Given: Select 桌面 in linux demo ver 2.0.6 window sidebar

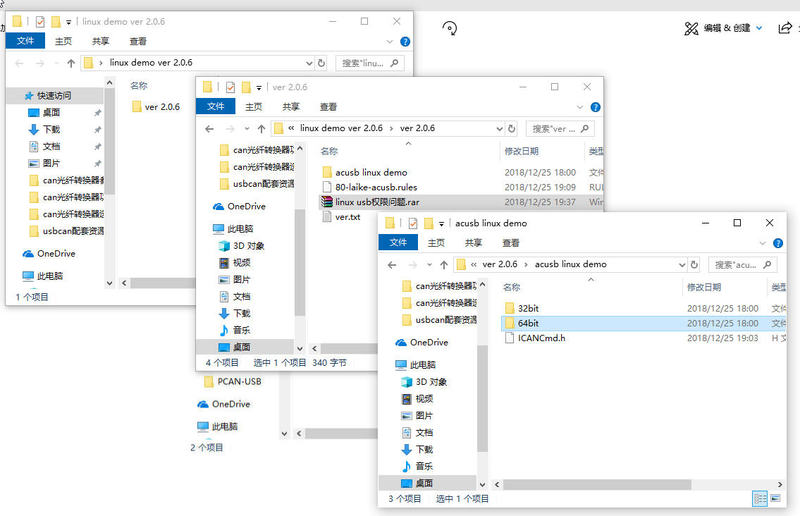Looking at the screenshot, I should 44,112.
